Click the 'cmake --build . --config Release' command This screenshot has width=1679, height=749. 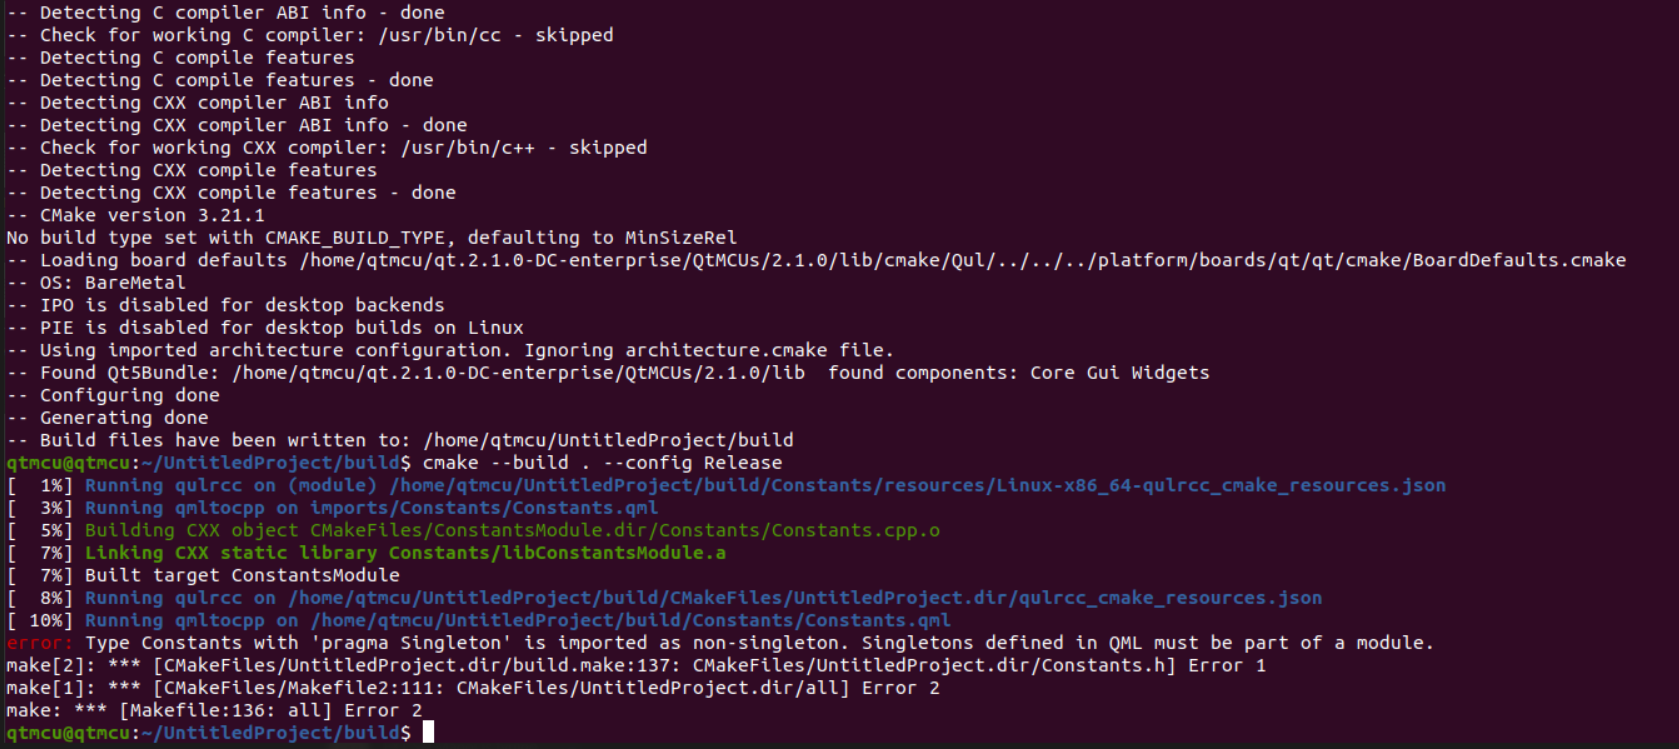point(602,463)
